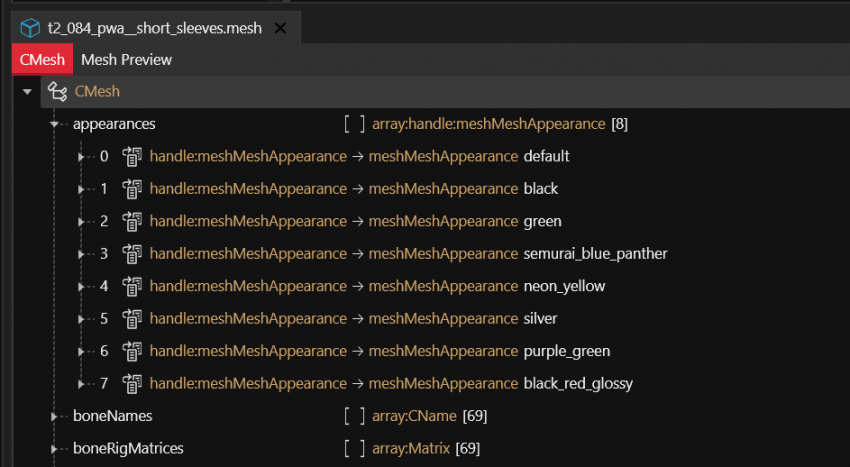The image size is (850, 467).
Task: Switch to the Mesh Preview tab
Action: pyautogui.click(x=126, y=60)
